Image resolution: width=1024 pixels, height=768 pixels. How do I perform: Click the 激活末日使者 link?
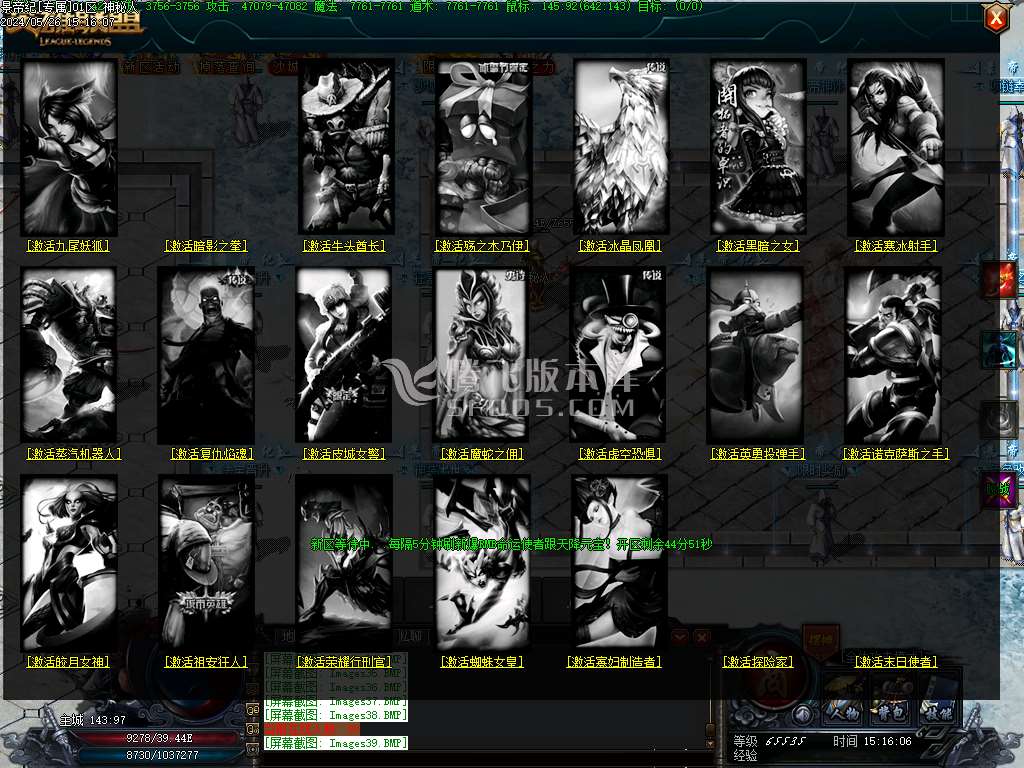coord(896,662)
